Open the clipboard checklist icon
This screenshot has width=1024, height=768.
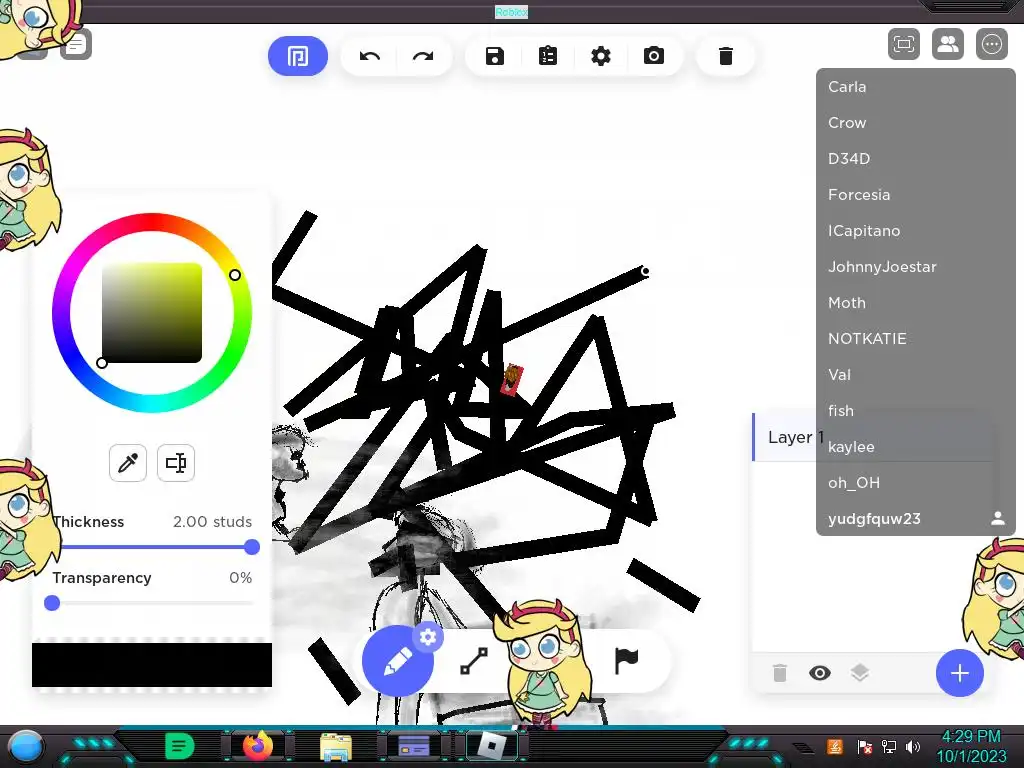click(x=548, y=56)
